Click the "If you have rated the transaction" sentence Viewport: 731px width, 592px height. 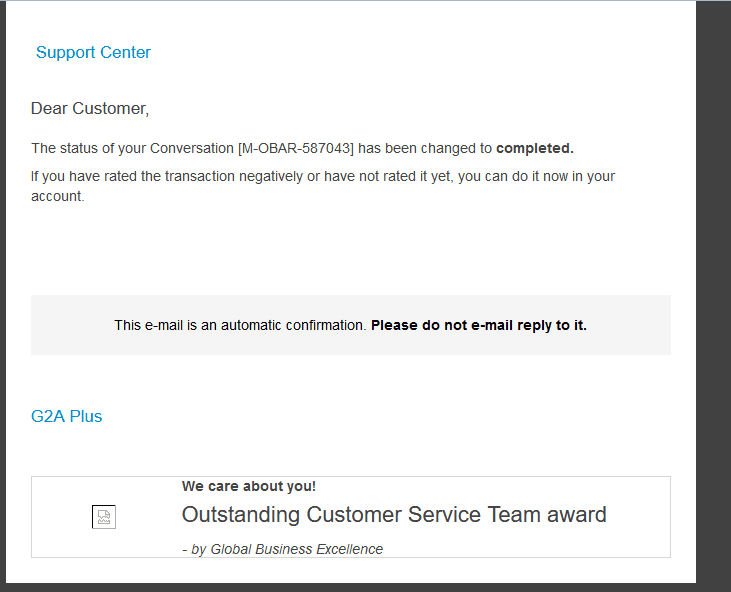tap(130, 176)
